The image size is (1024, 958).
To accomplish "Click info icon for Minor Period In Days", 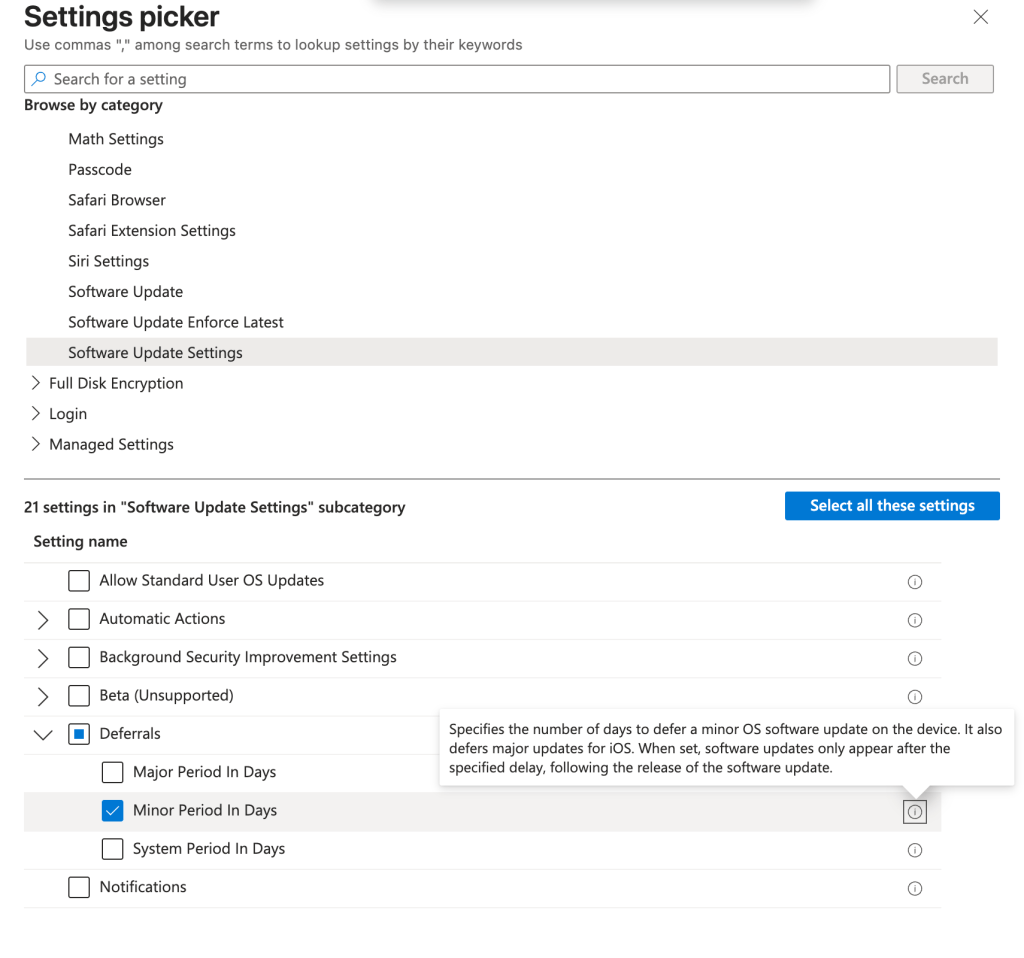I will [x=914, y=812].
